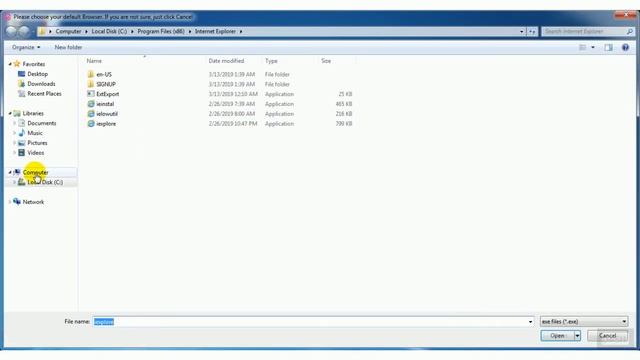
Task: Click the Back navigation arrow
Action: pos(12,31)
